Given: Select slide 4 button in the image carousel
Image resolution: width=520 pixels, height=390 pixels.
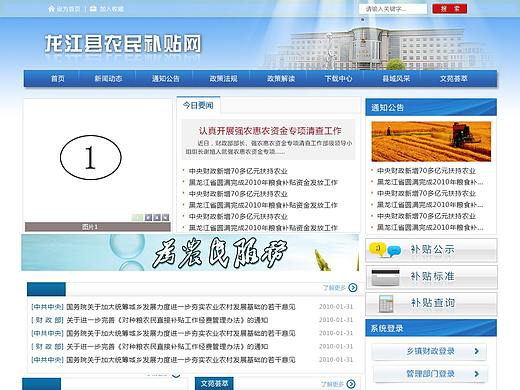Looking at the screenshot, I should coord(165,218).
